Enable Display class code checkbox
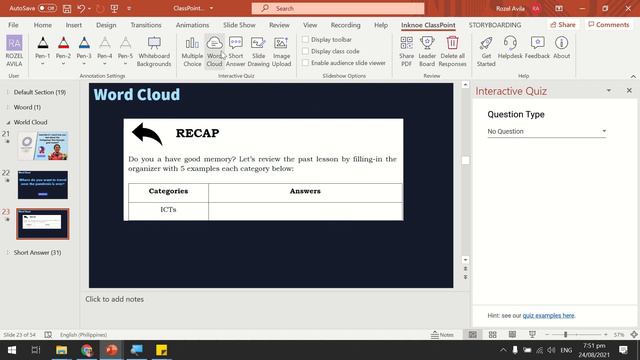This screenshot has height=360, width=640. tap(305, 51)
